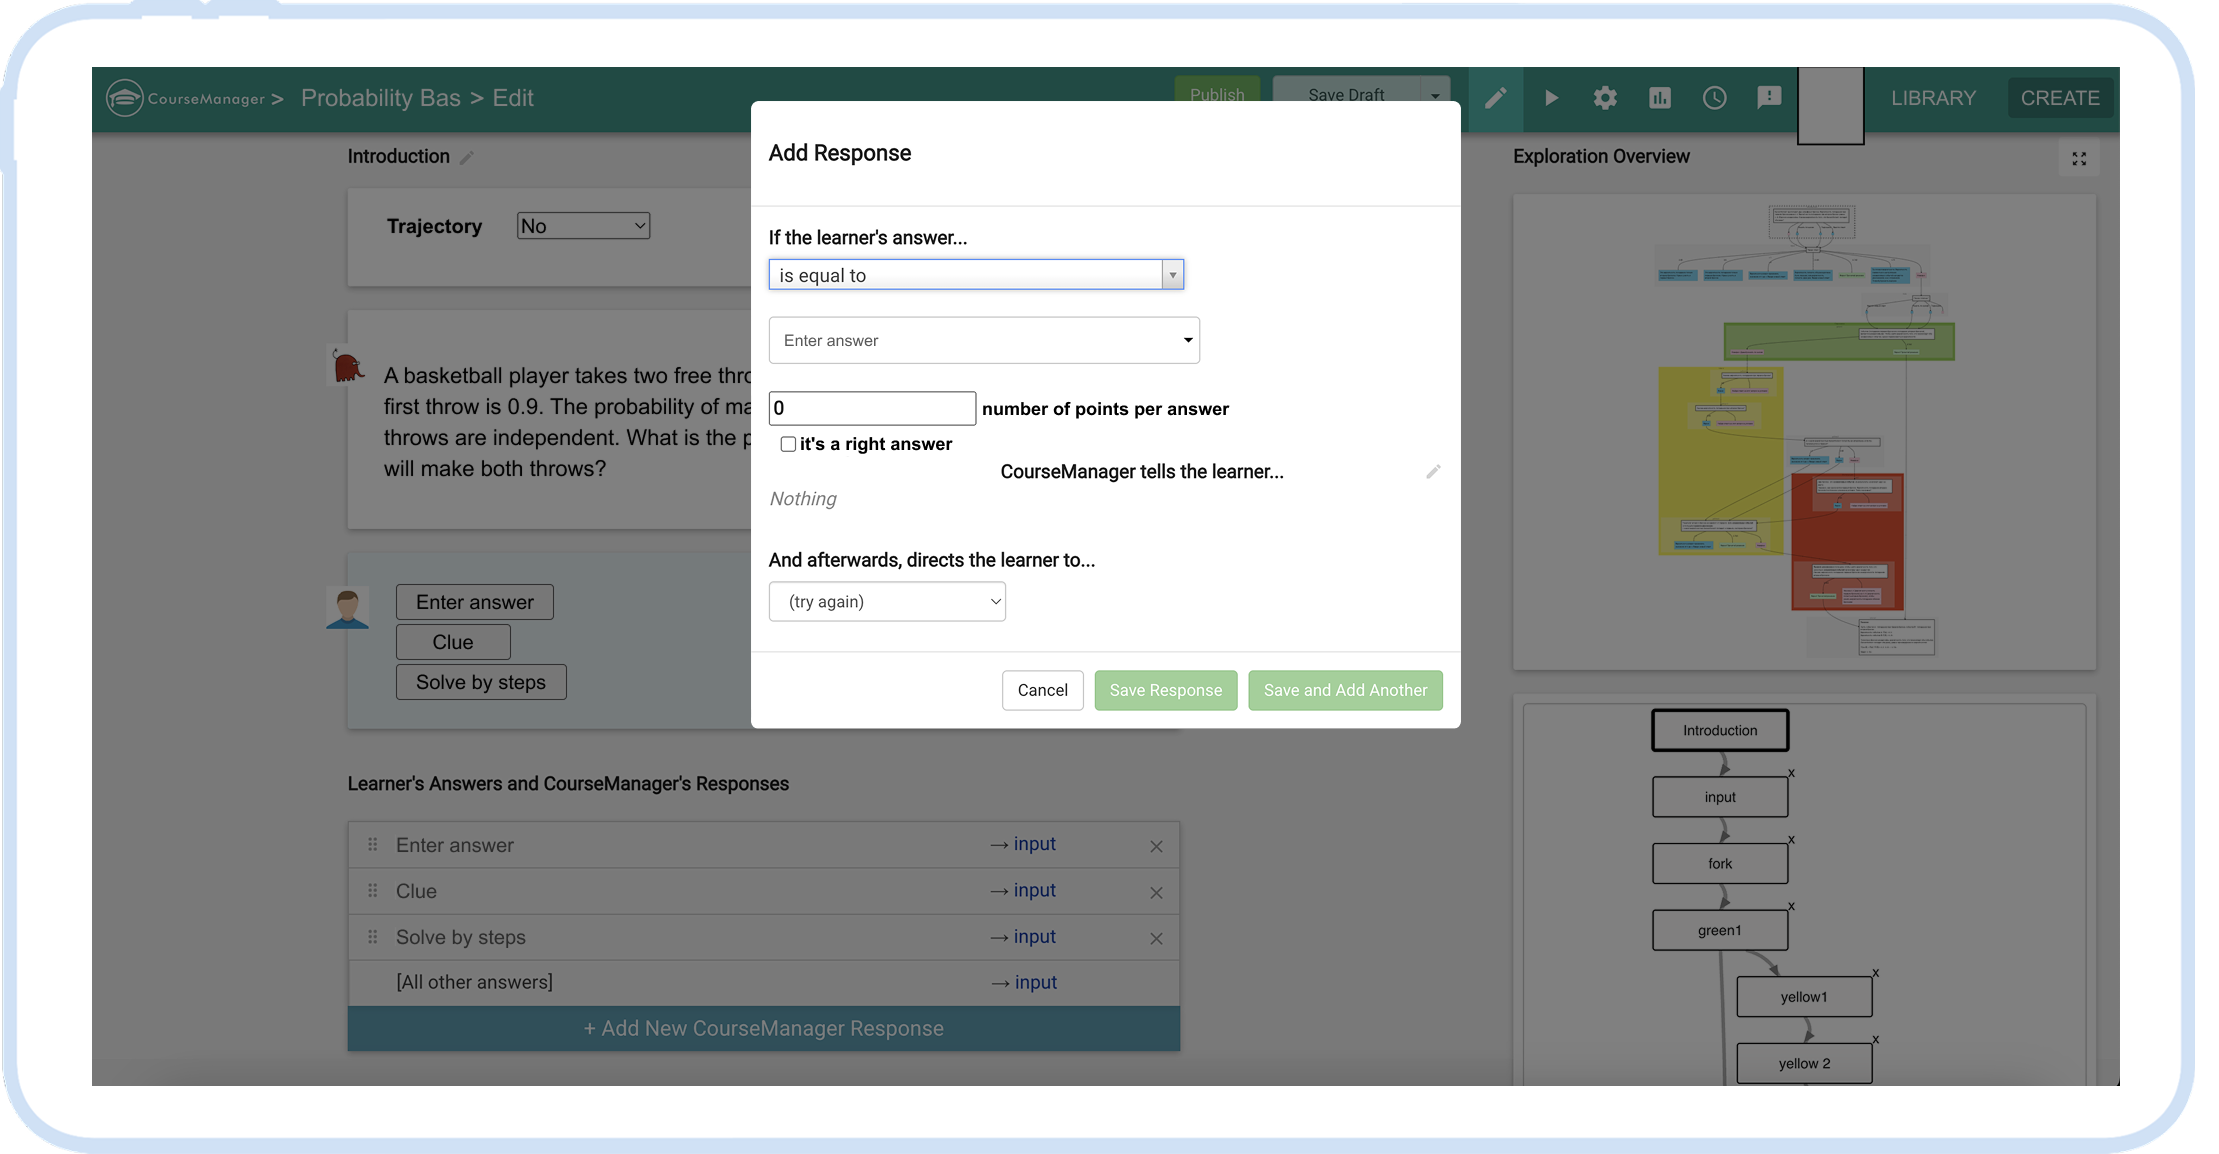Open the LIBRARY menu item

[1933, 98]
